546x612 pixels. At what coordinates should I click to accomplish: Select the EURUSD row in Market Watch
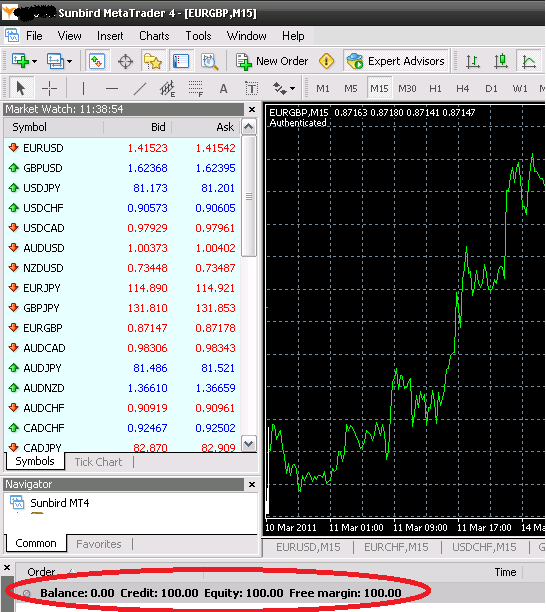(123, 148)
